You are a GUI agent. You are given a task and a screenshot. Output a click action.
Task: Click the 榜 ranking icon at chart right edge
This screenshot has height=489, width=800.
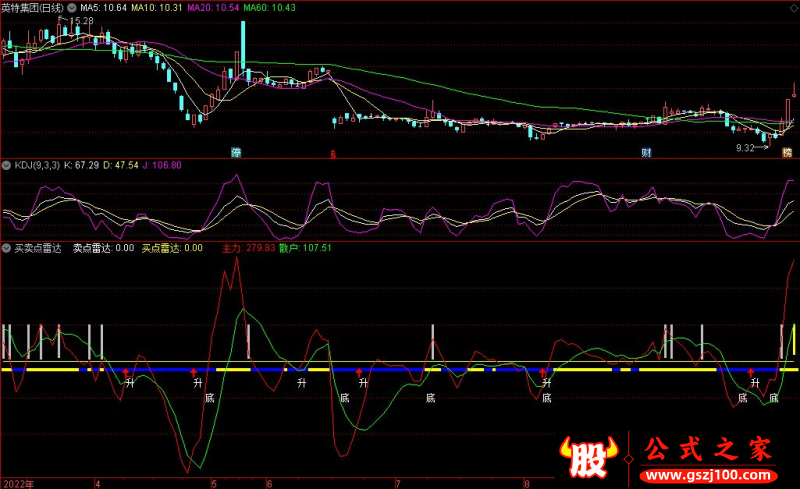[x=787, y=153]
